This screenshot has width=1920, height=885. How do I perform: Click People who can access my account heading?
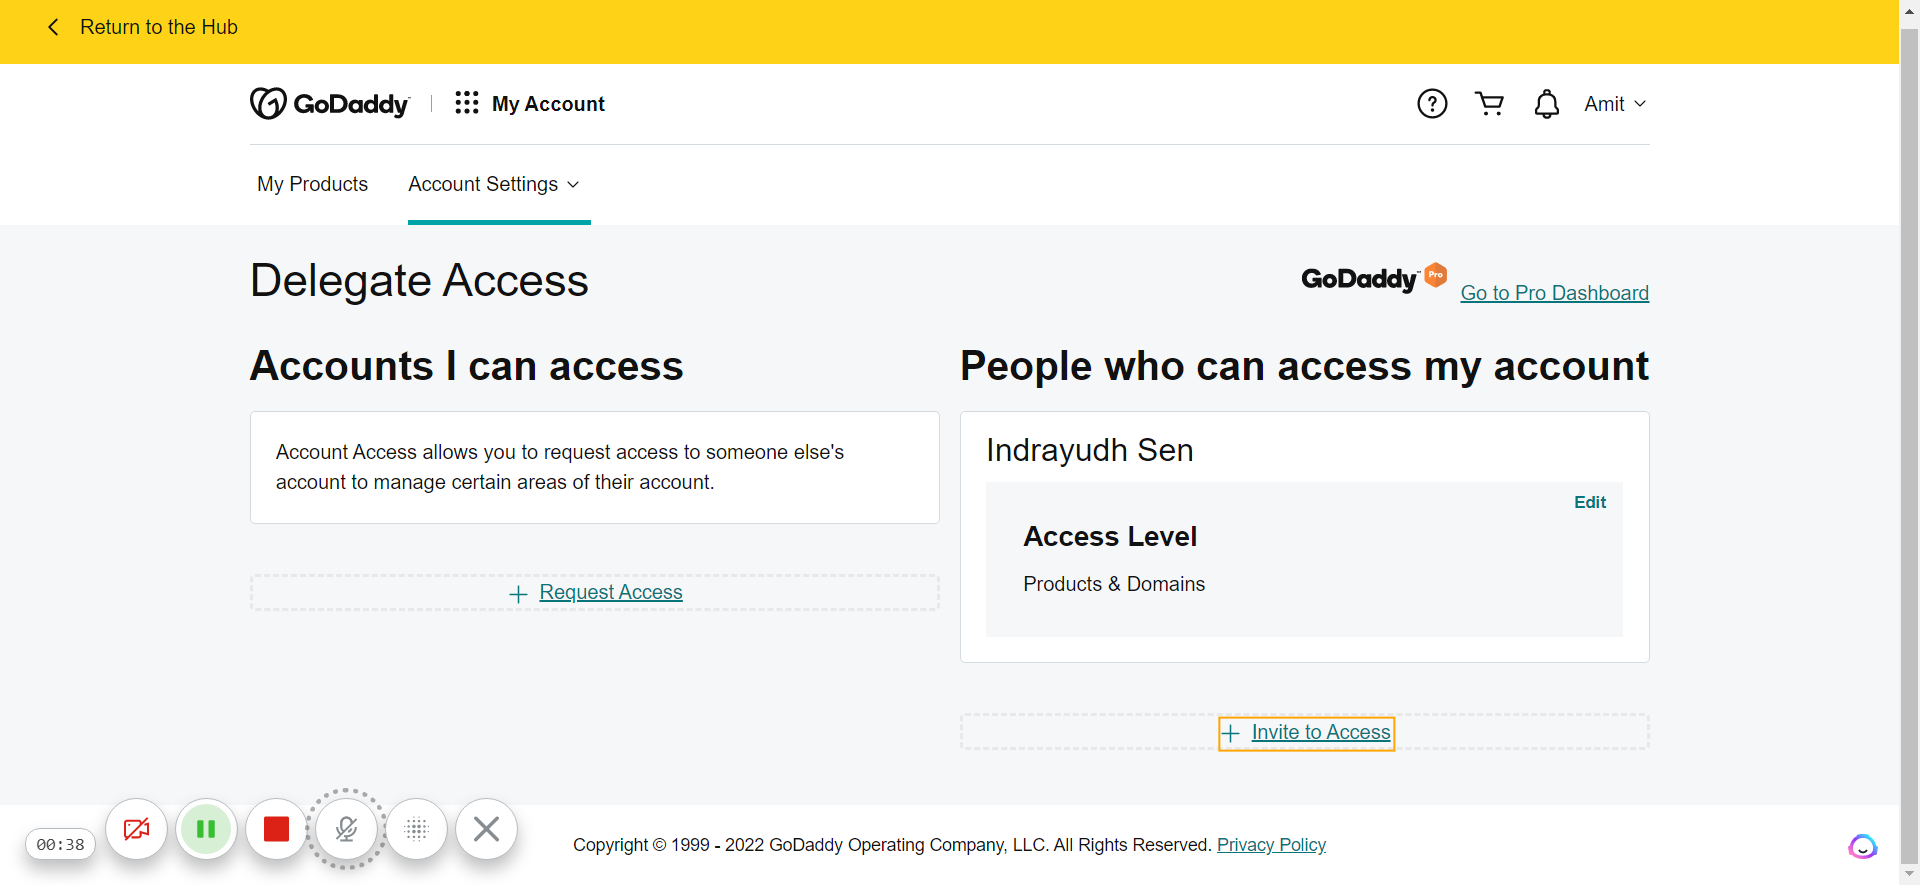1304,366
